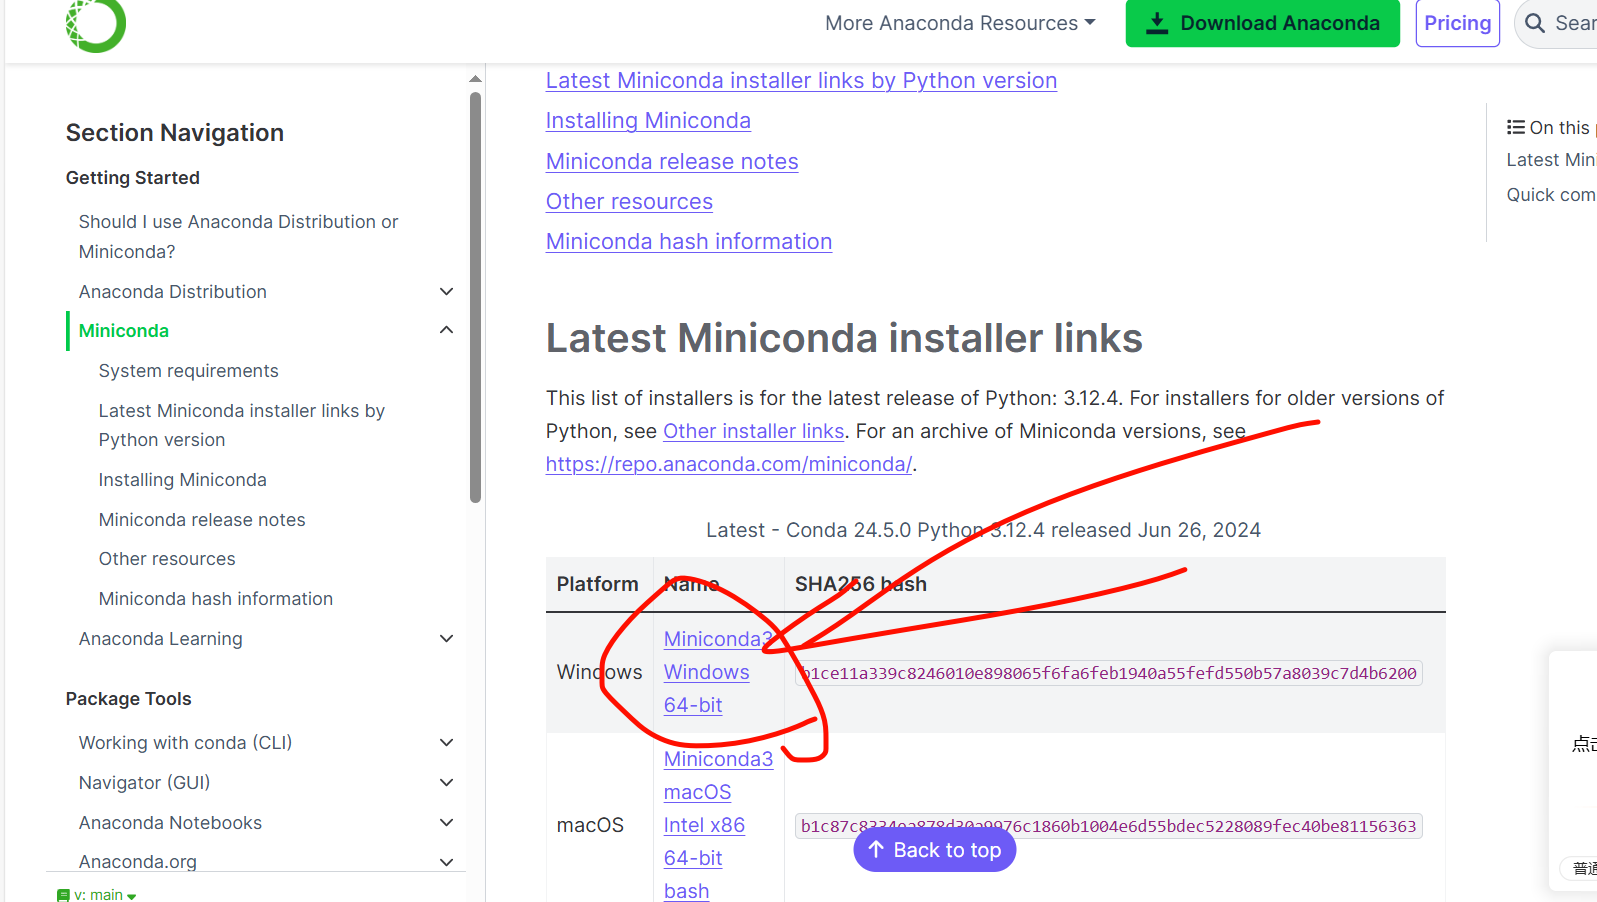Screen dimensions: 1597x902
Task: Open Miniconda hash information in sidebar
Action: (x=215, y=598)
